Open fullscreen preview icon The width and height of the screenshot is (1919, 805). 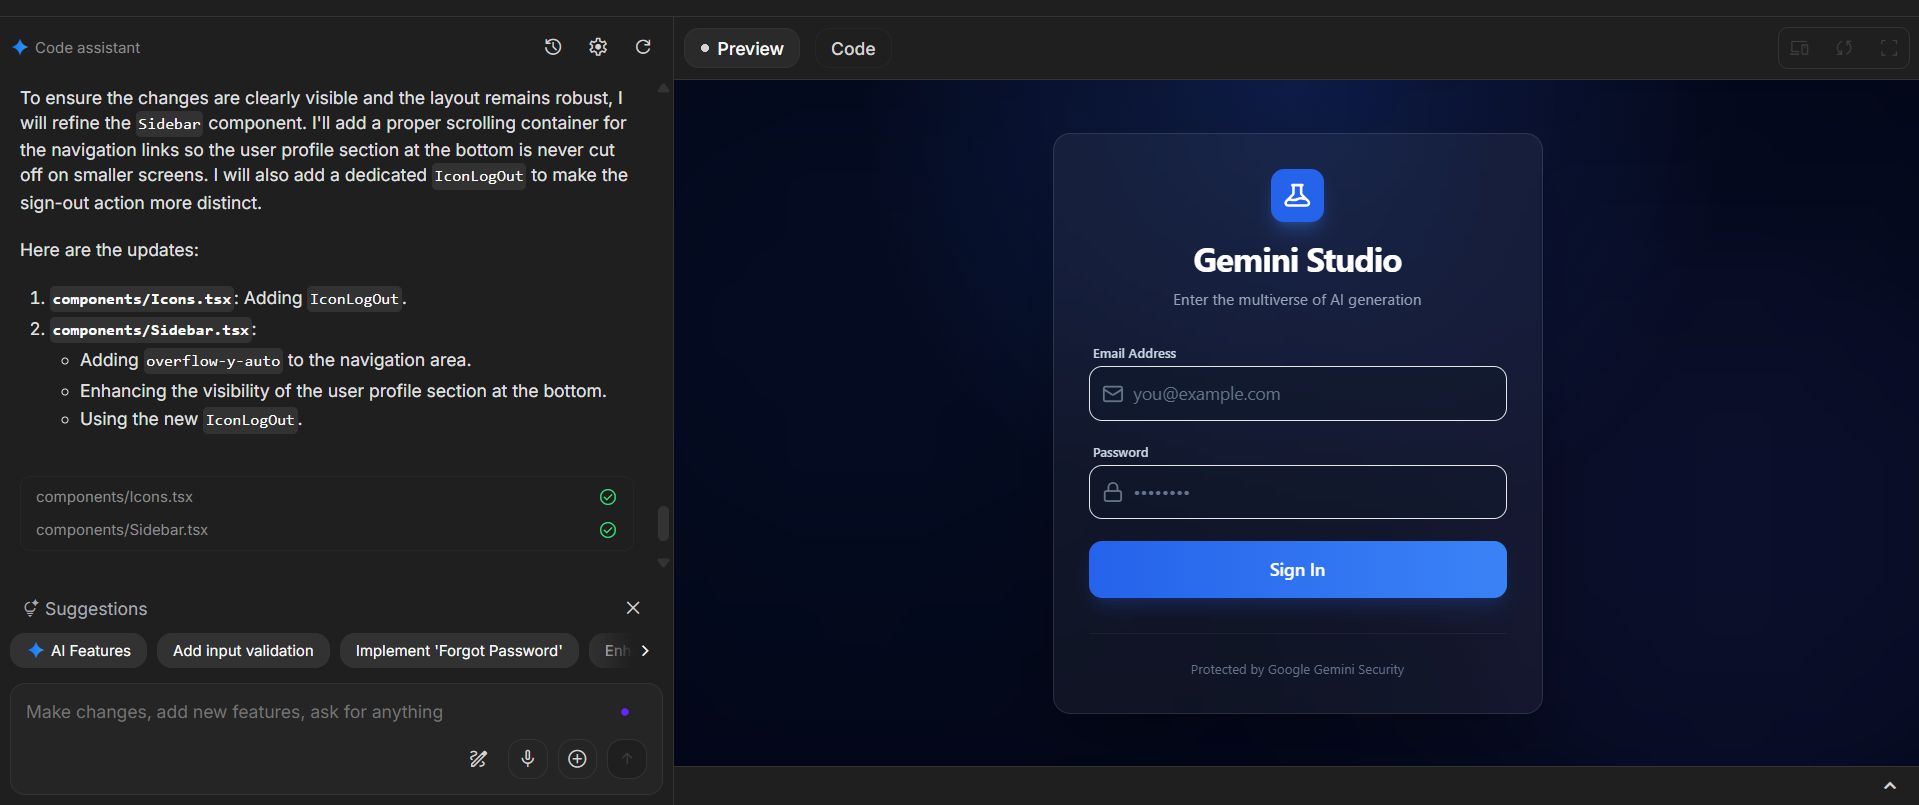coord(1889,48)
